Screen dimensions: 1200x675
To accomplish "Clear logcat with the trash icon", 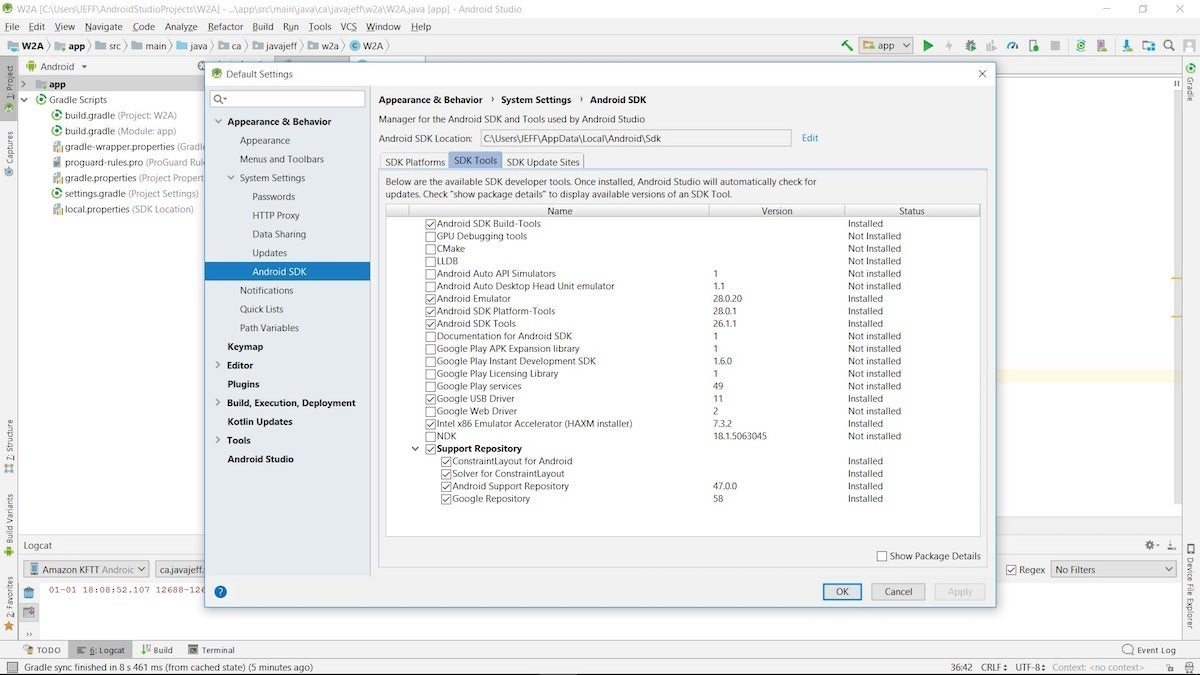I will click(x=29, y=592).
